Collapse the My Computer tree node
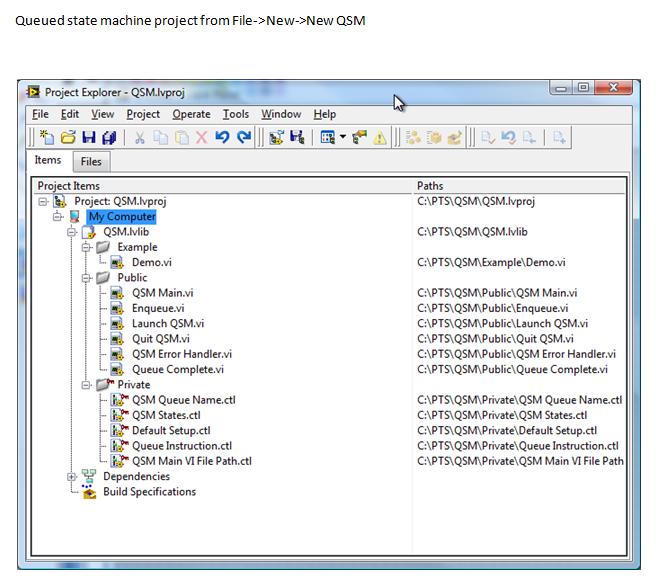Viewport: 658px width, 581px height. tap(57, 216)
